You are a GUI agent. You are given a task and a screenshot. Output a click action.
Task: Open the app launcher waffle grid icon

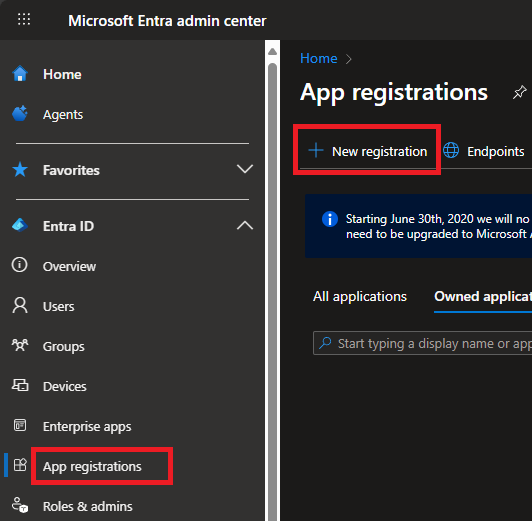pos(24,19)
